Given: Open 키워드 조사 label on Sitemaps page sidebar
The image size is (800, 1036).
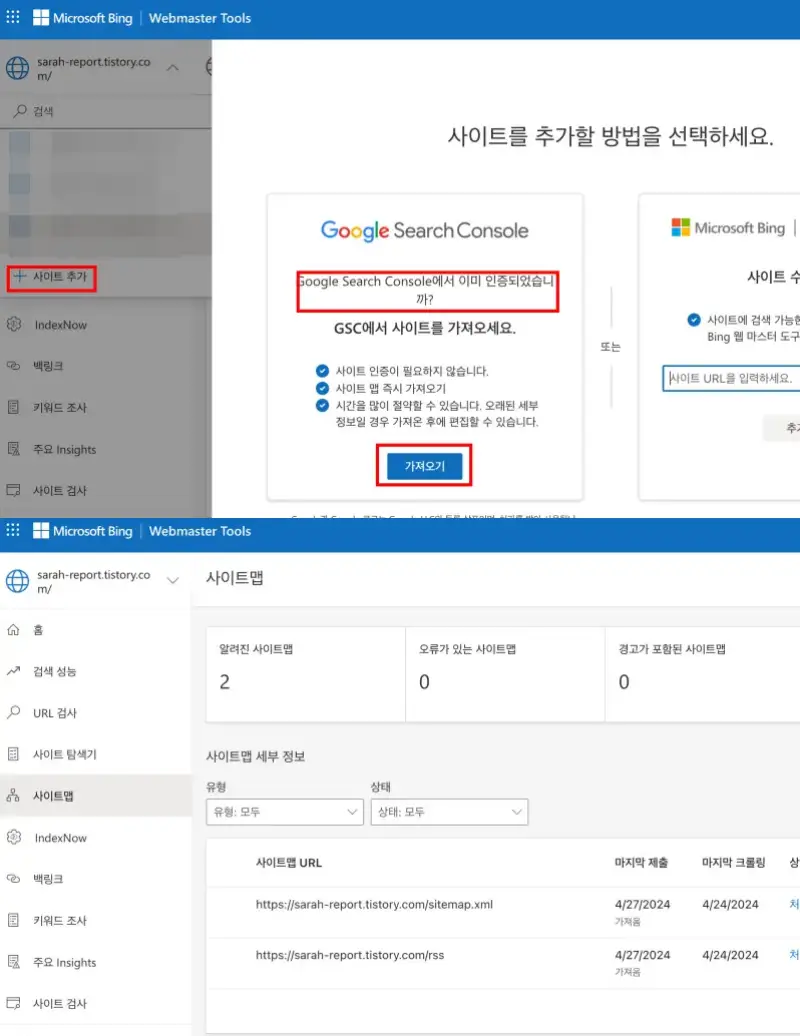Looking at the screenshot, I should coord(59,920).
